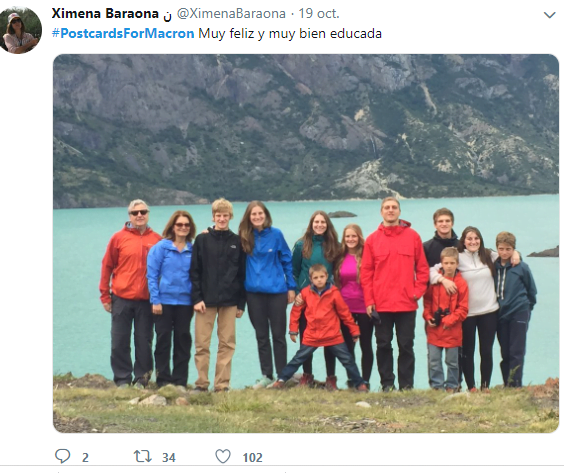Viewport: 564px width, 473px height.
Task: Click the tall man in the red raincoat
Action: [392, 293]
